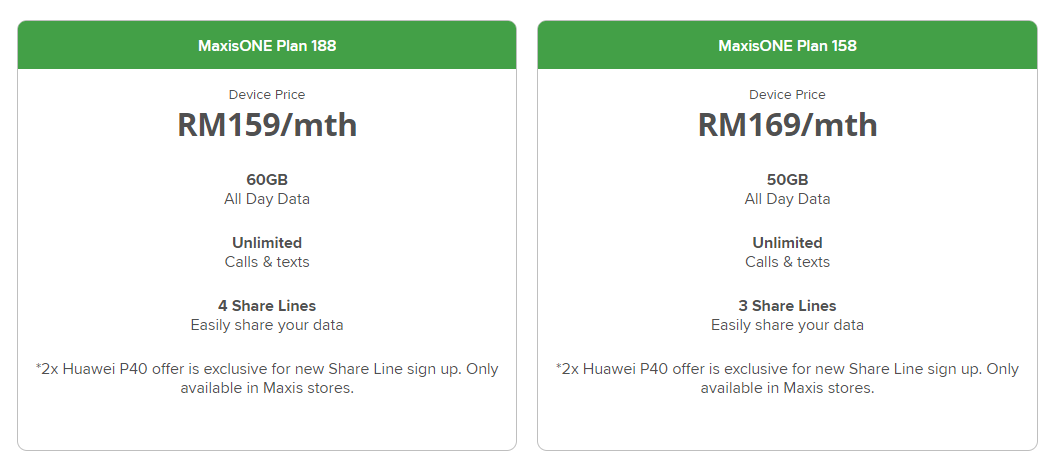Click the 60GB data label
Image resolution: width=1056 pixels, height=467 pixels.
tap(267, 180)
